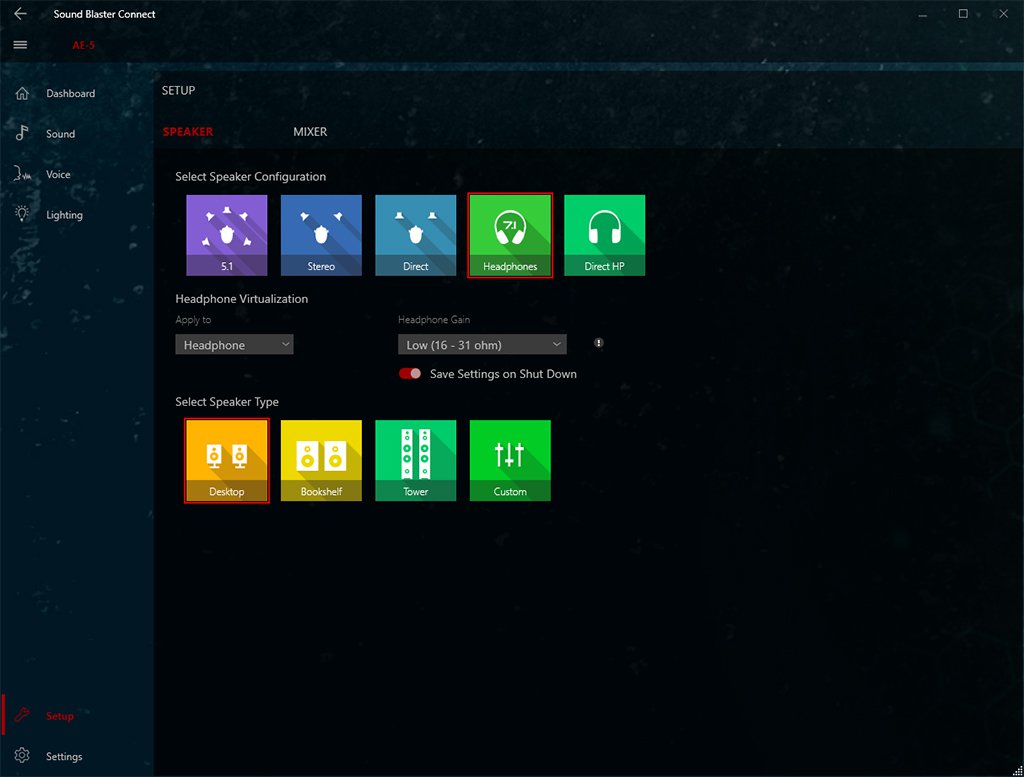
Task: Switch to the MIXER tab
Action: pyautogui.click(x=310, y=132)
